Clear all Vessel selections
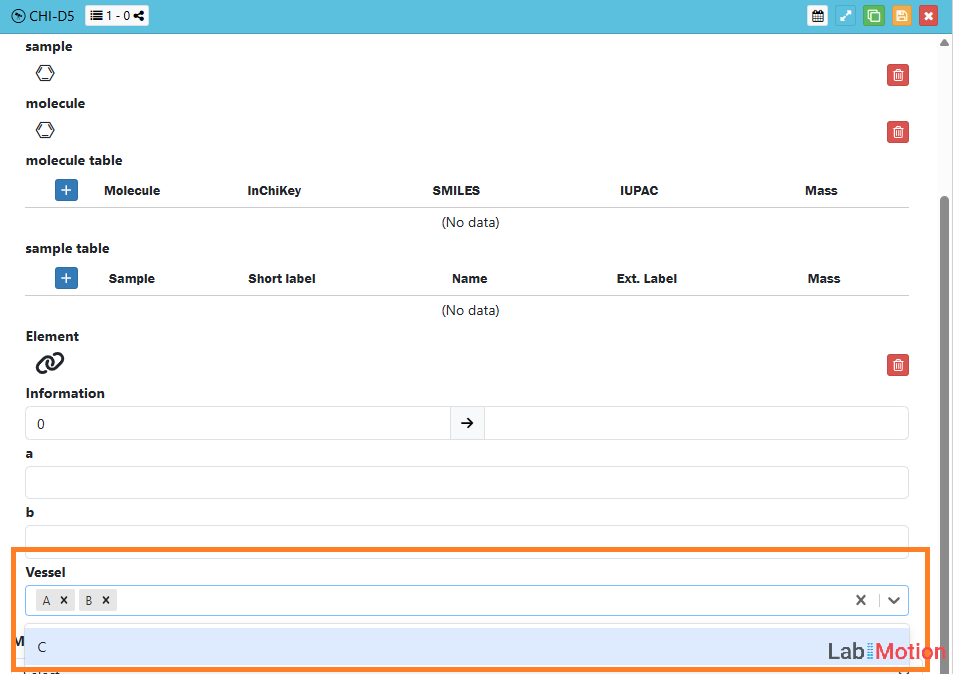Screen dimensions: 955x674 (860, 600)
